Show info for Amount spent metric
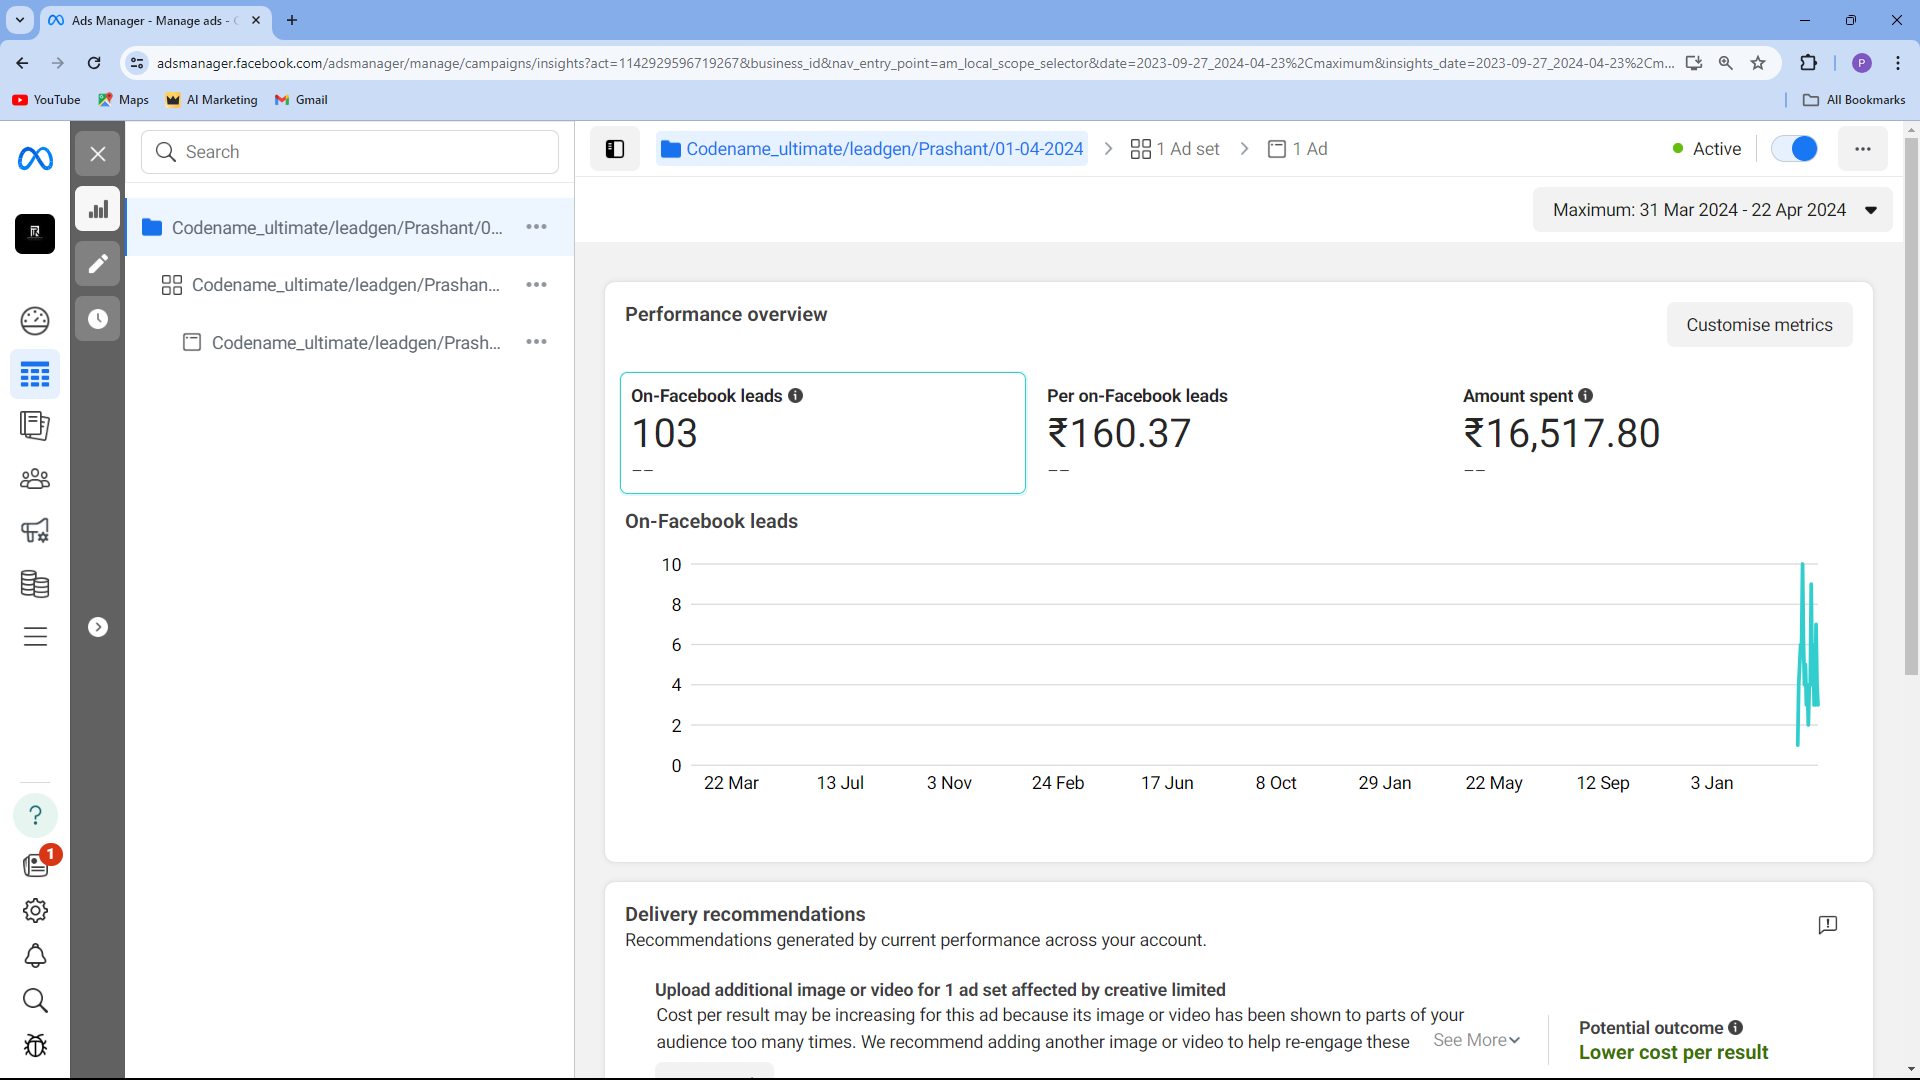Image resolution: width=1920 pixels, height=1080 pixels. (1586, 396)
